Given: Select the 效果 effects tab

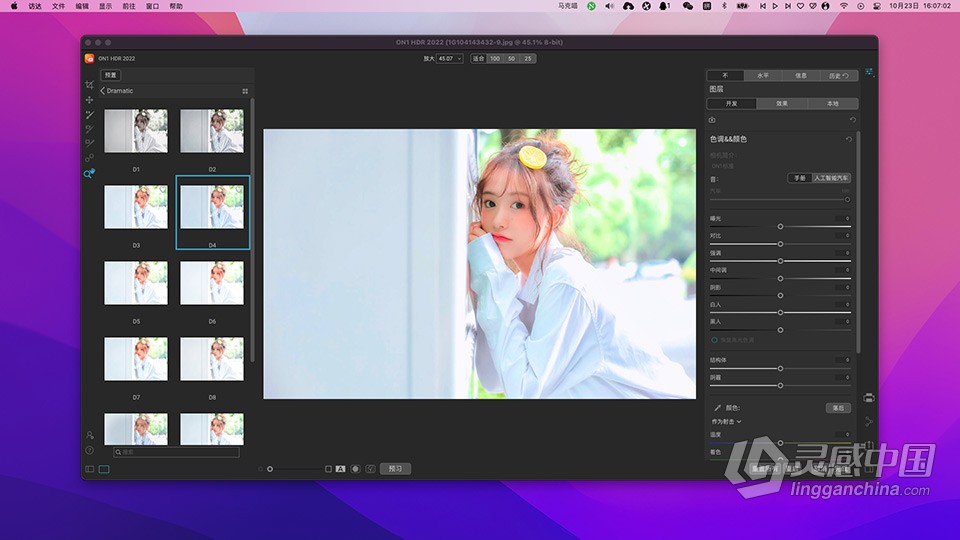Looking at the screenshot, I should (782, 103).
